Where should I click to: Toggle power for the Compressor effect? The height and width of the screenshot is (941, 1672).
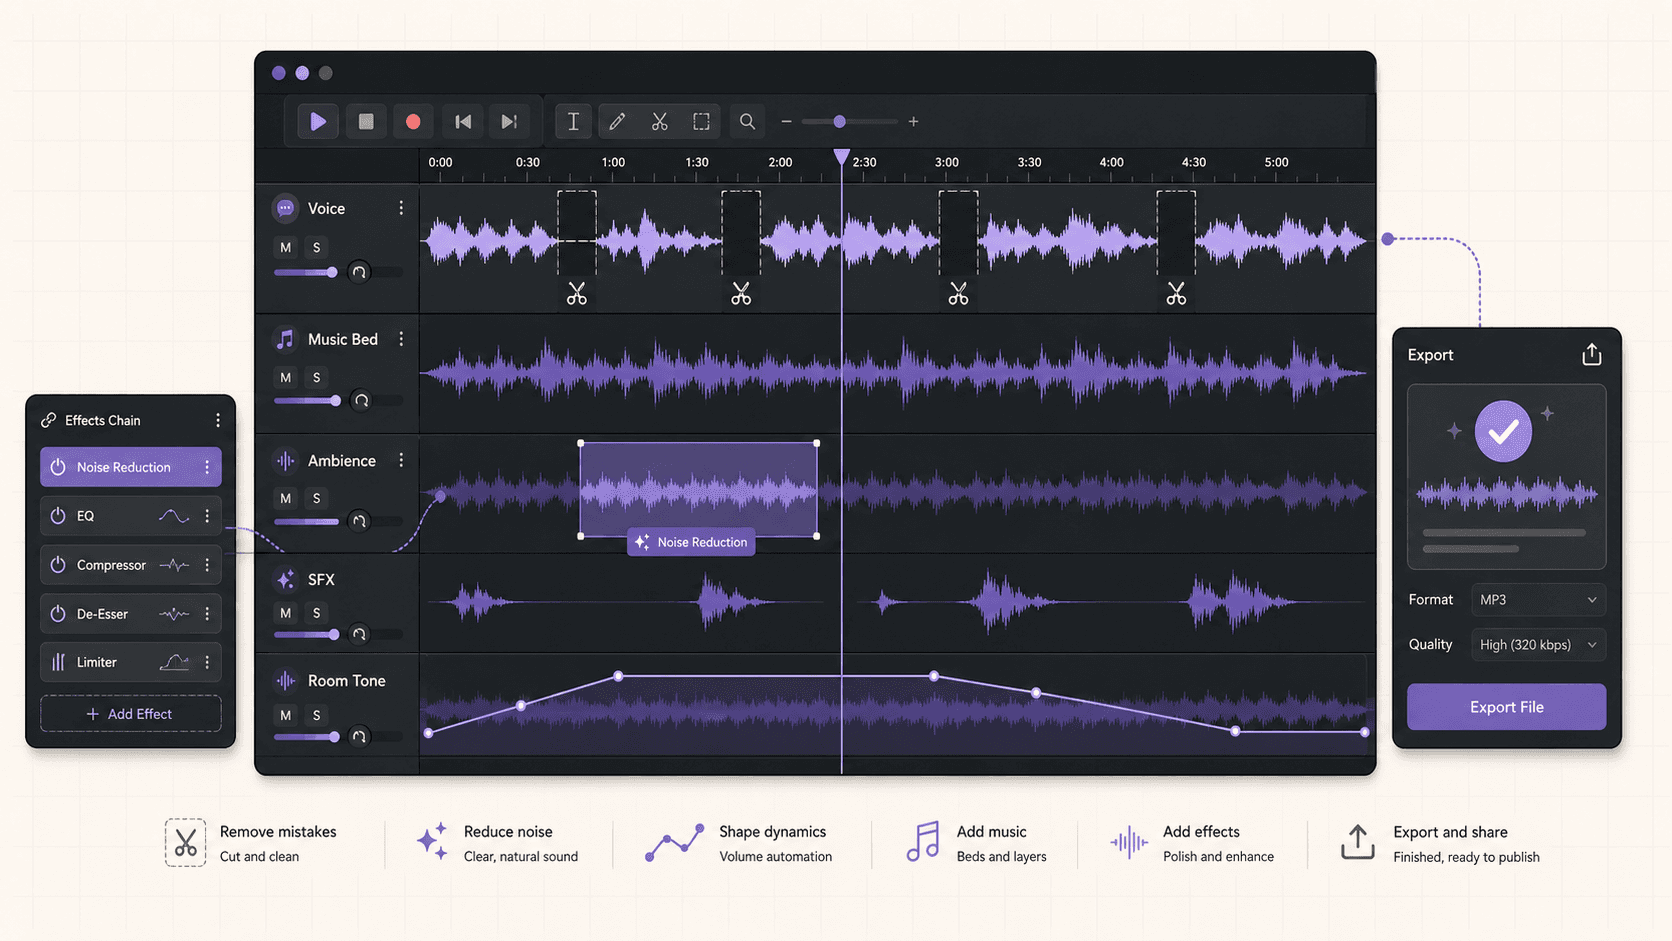pyautogui.click(x=58, y=565)
